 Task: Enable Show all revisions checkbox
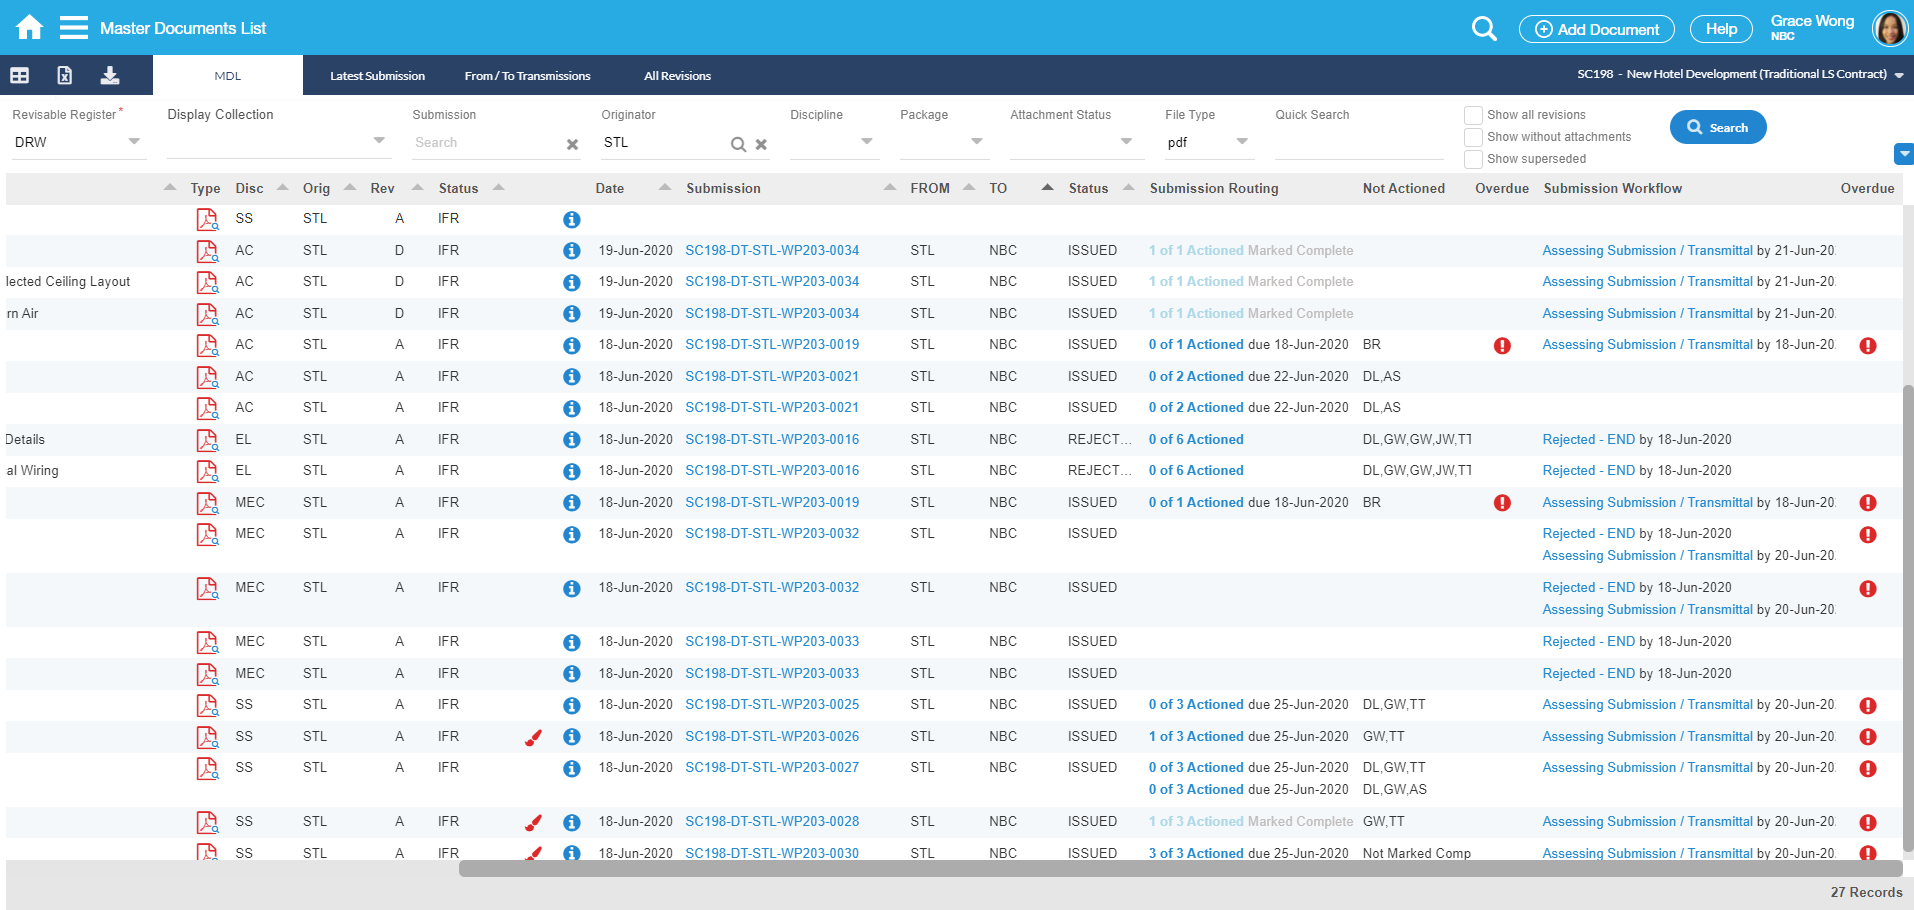point(1473,115)
